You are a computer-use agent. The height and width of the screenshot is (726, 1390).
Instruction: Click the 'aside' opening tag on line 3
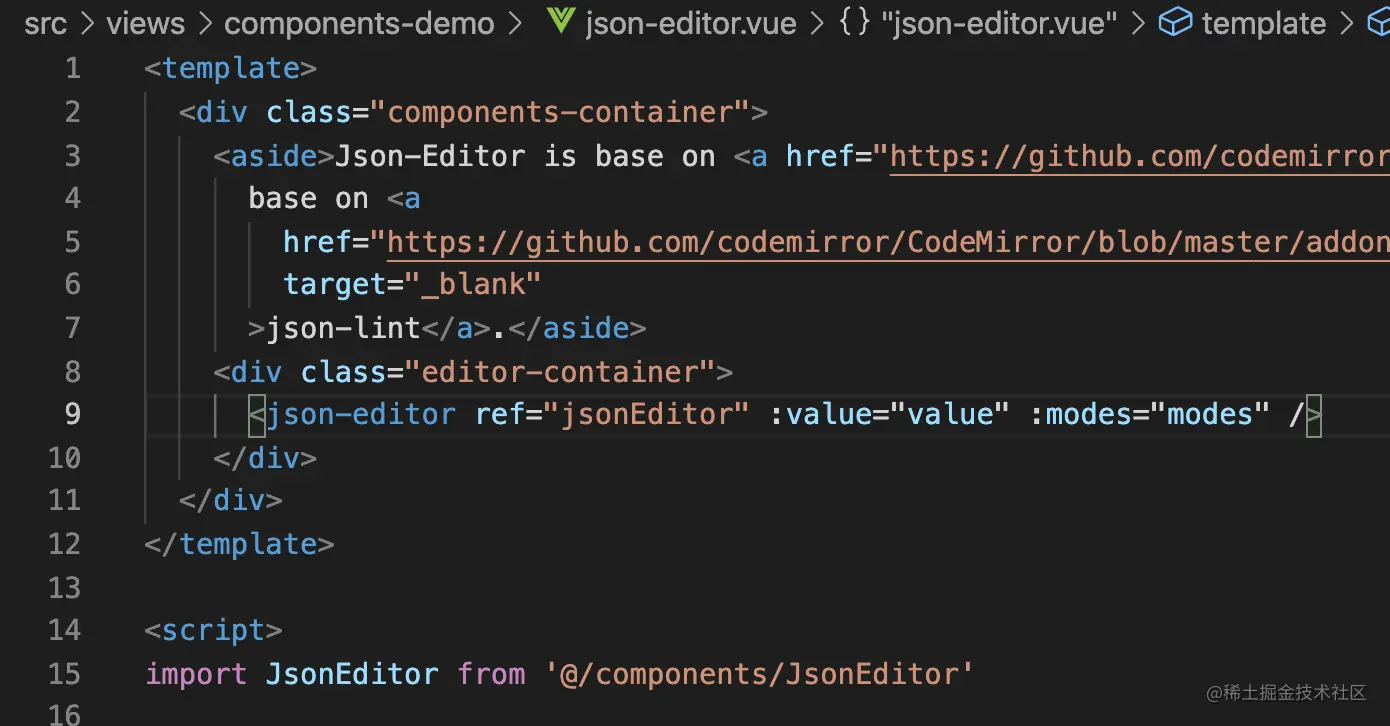274,156
